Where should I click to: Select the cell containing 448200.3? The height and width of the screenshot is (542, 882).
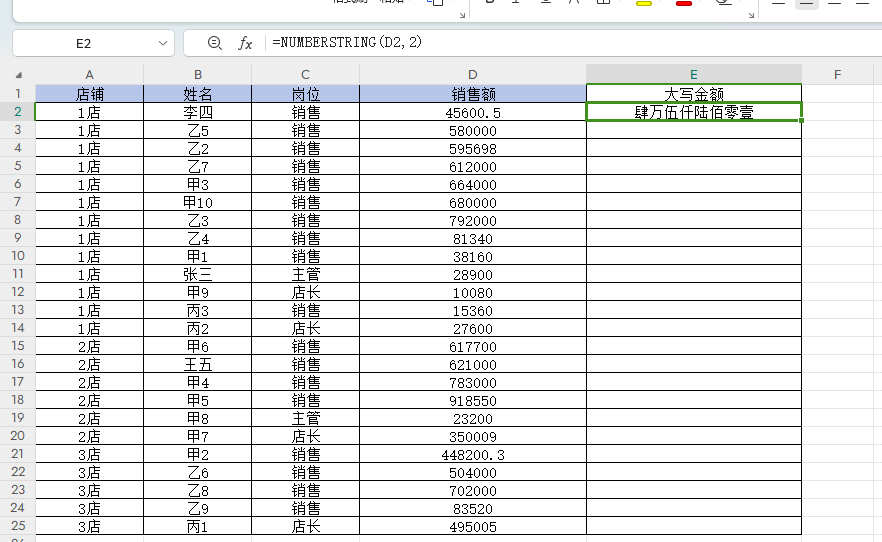[472, 454]
